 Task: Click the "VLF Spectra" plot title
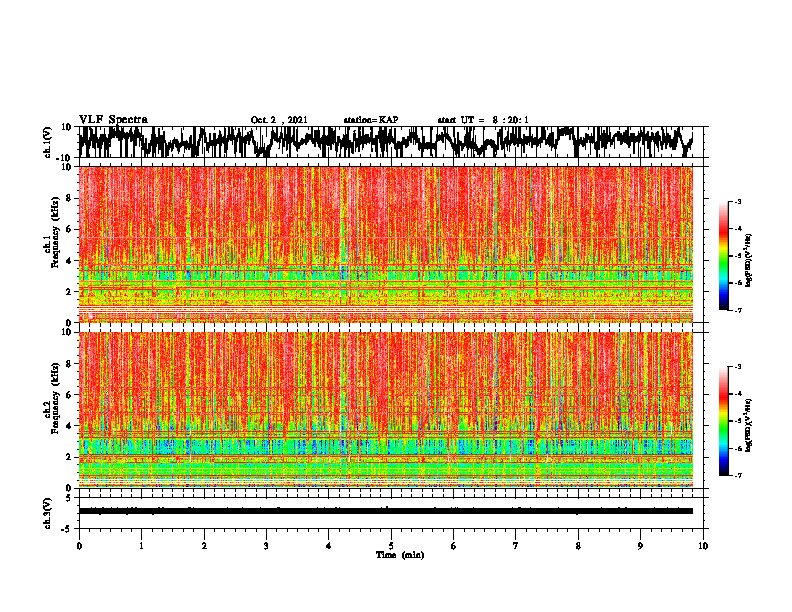(x=113, y=120)
